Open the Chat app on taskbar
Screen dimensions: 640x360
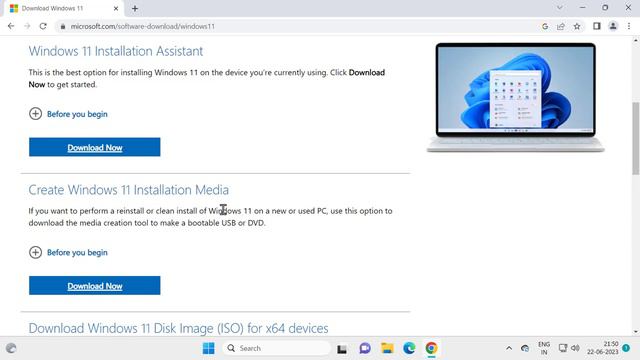(x=365, y=348)
